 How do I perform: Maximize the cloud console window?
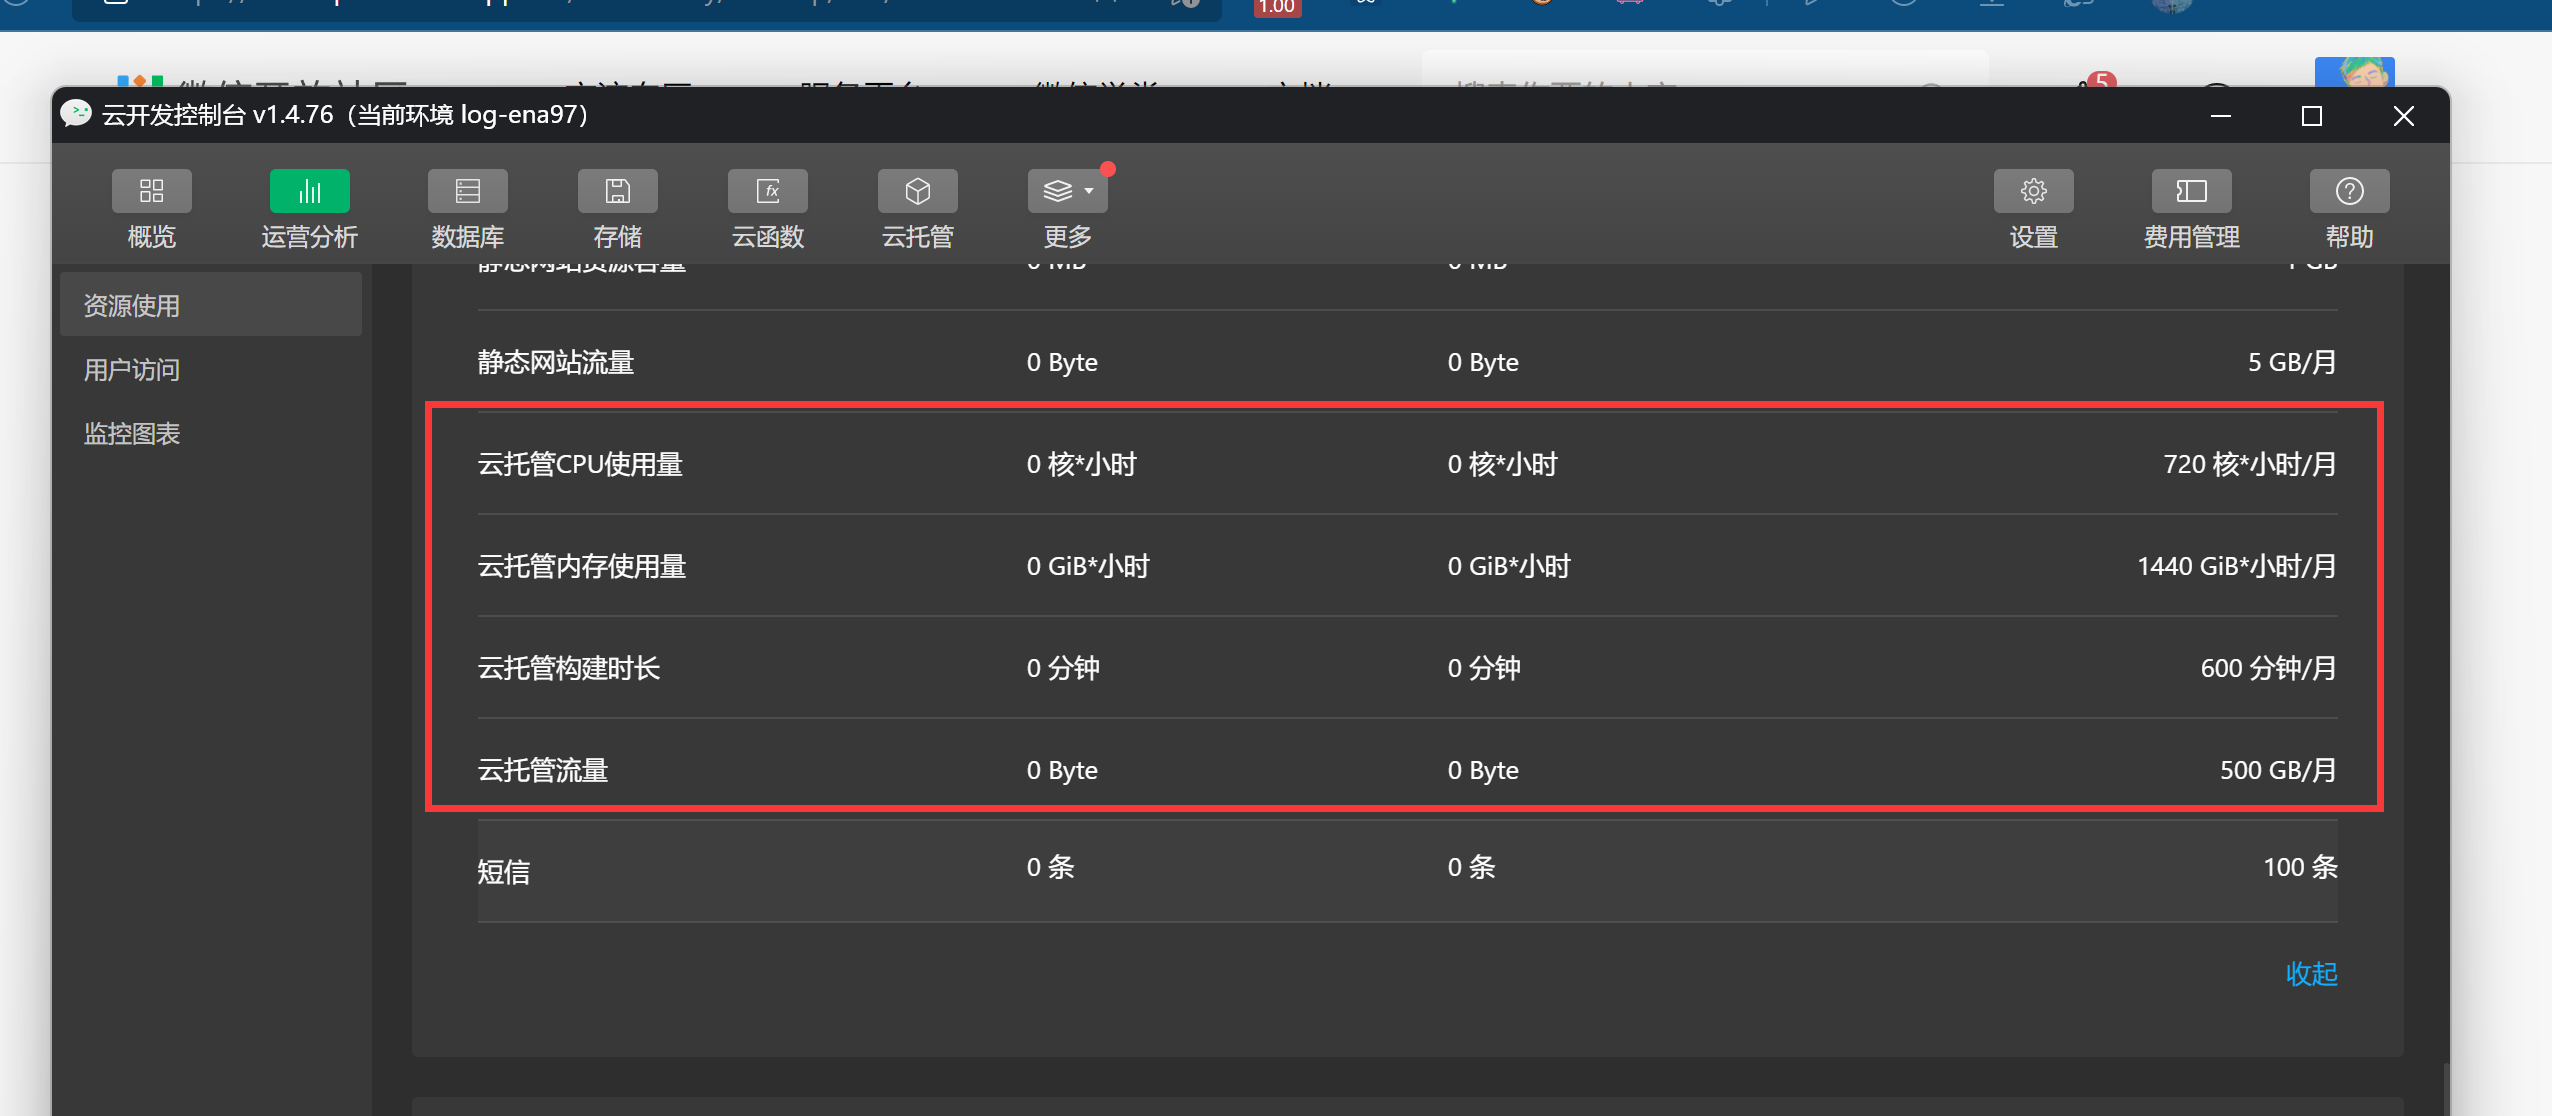pos(2311,116)
